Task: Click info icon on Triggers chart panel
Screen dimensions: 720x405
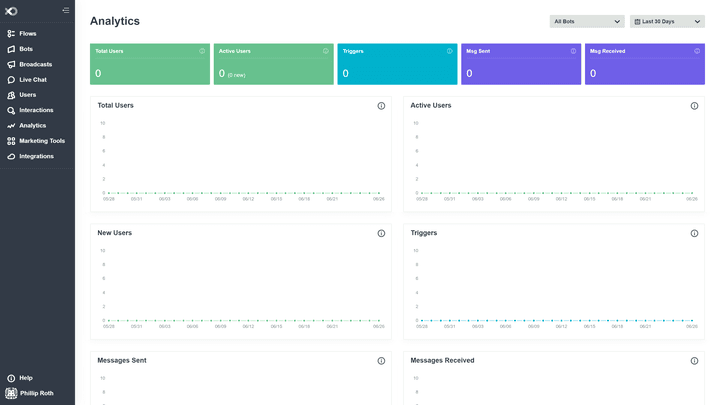Action: pyautogui.click(x=694, y=233)
